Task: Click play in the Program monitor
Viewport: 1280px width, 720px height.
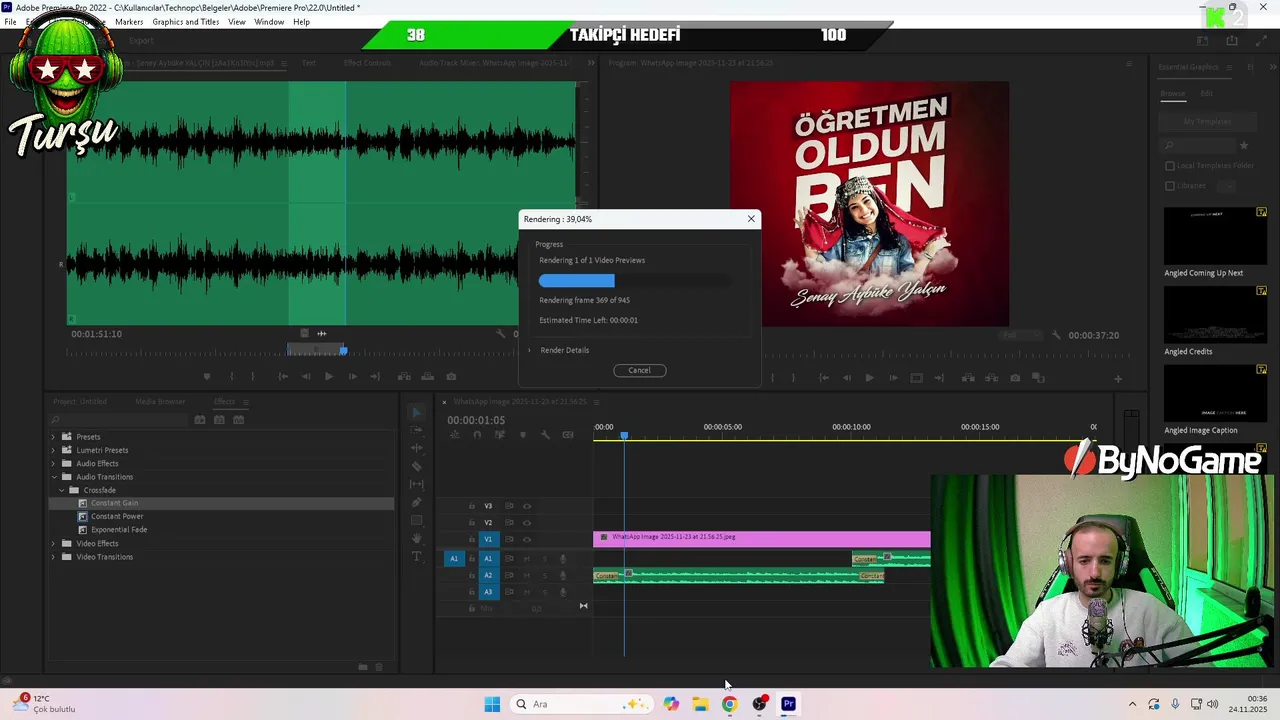Action: pos(869,378)
